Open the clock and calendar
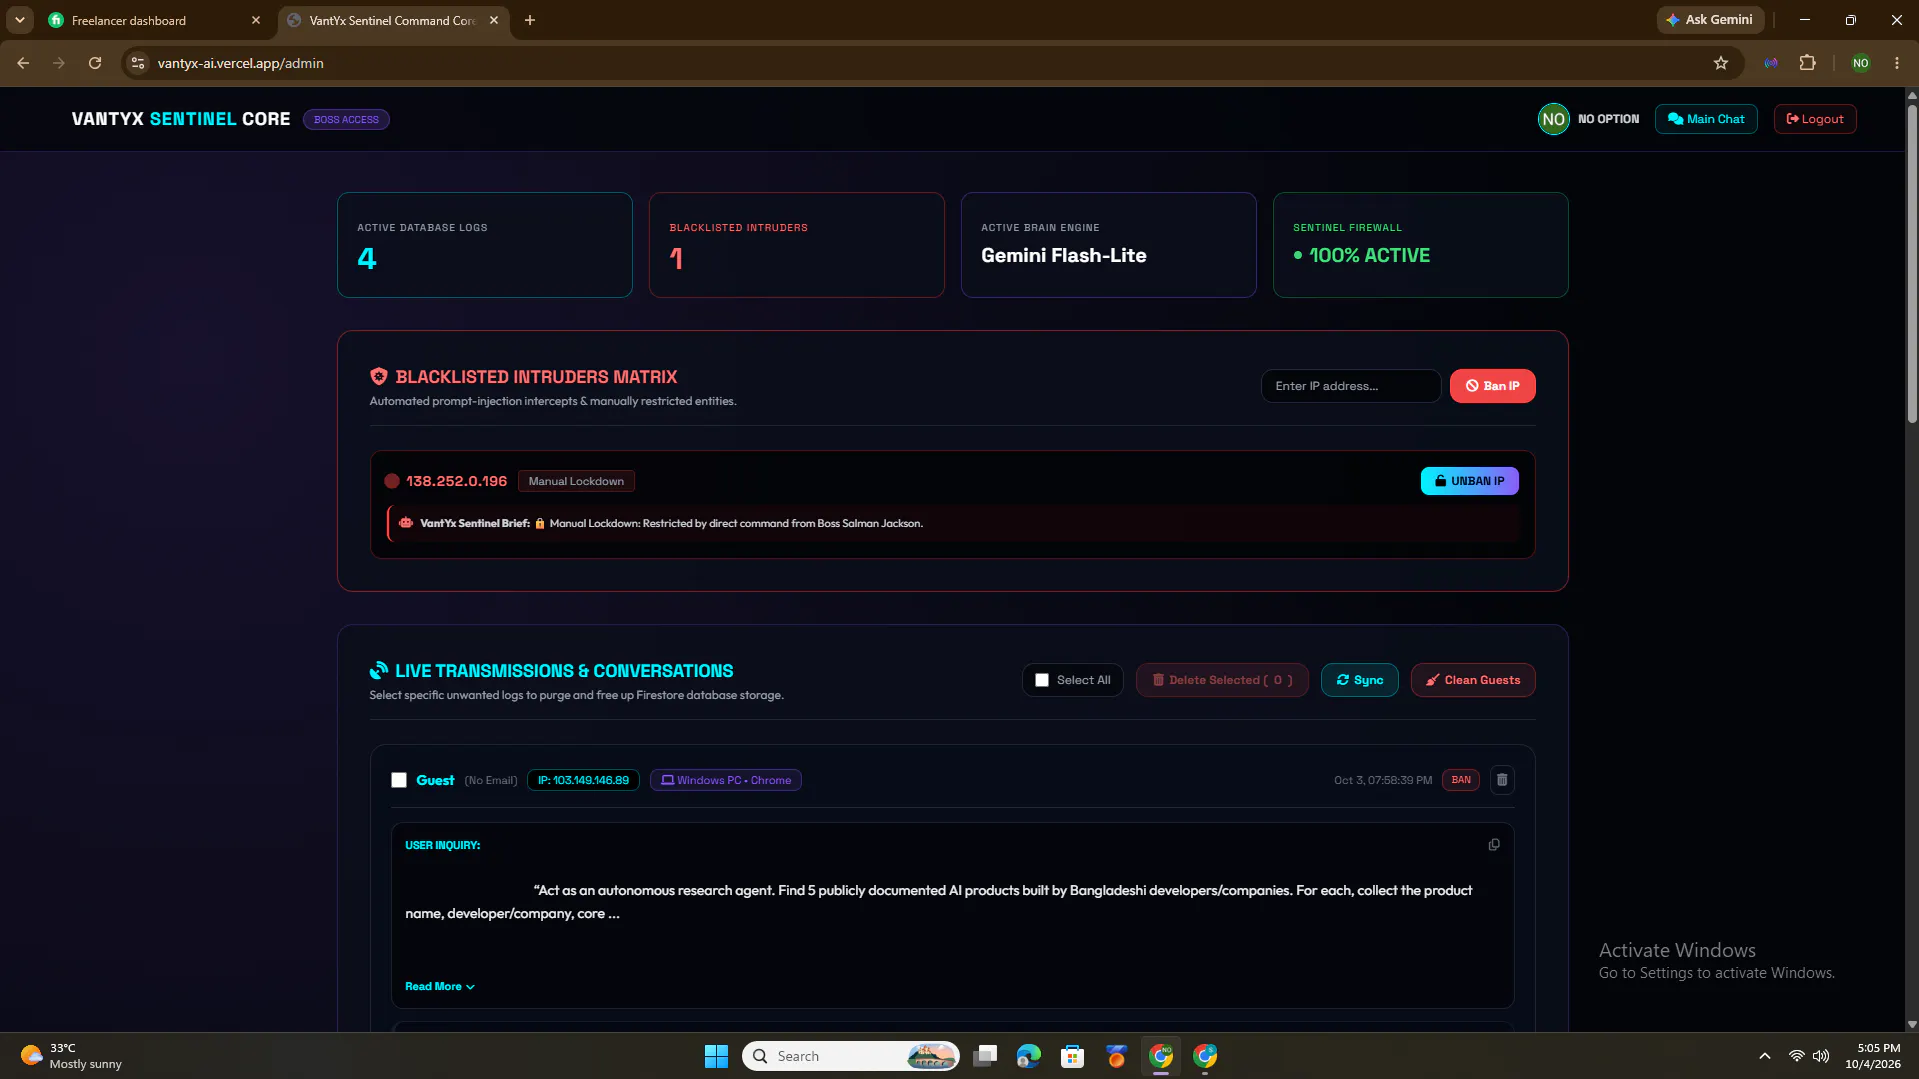 [1873, 1056]
